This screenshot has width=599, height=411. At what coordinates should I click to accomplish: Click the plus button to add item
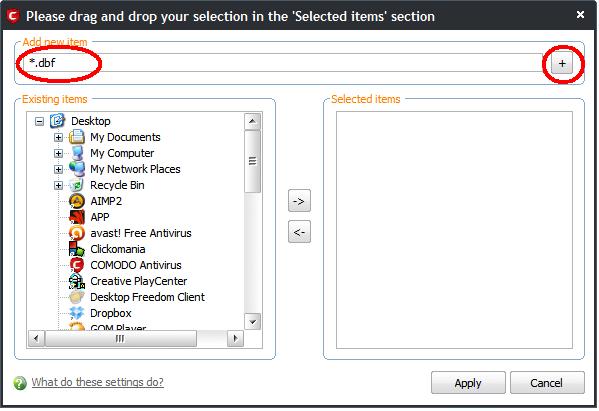pyautogui.click(x=562, y=63)
